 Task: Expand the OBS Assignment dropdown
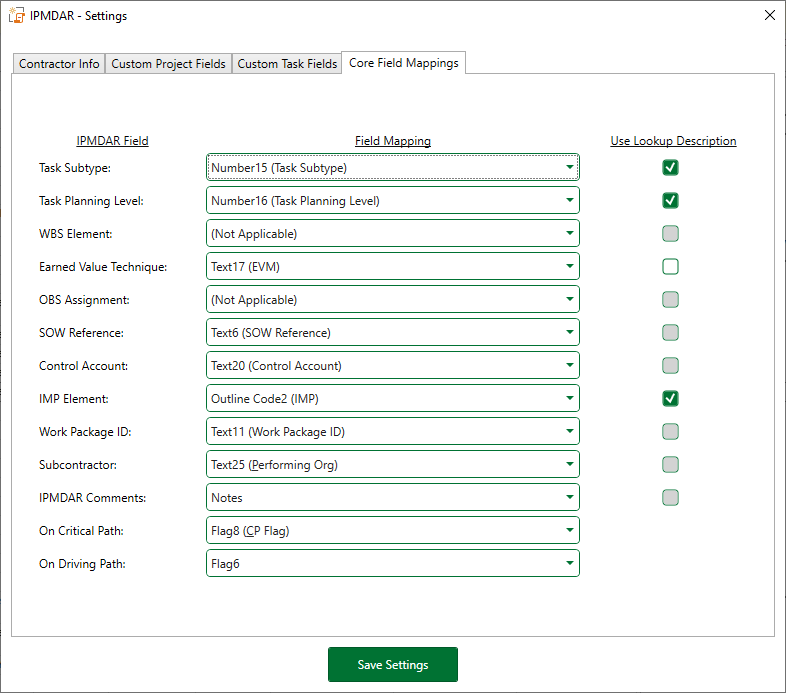pos(392,300)
